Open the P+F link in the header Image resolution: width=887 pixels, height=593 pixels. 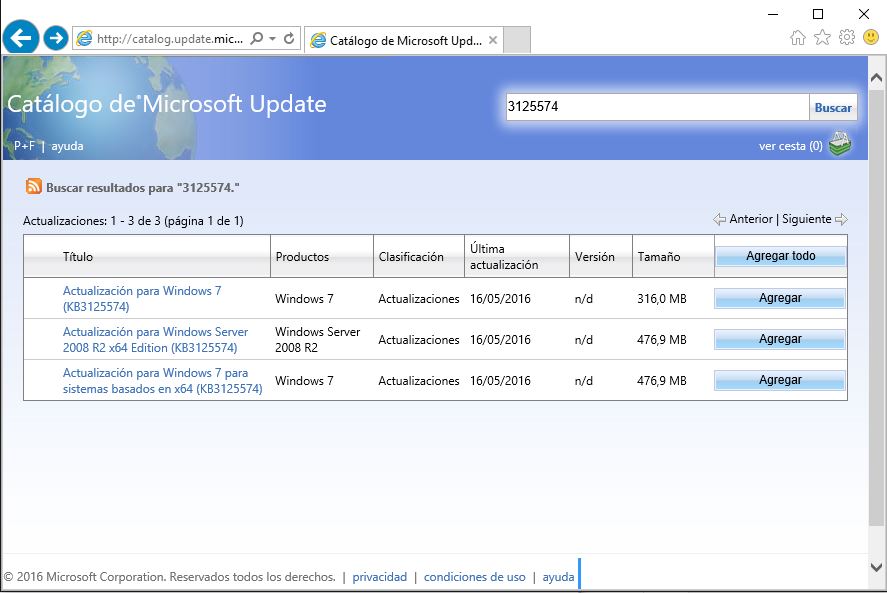(24, 146)
